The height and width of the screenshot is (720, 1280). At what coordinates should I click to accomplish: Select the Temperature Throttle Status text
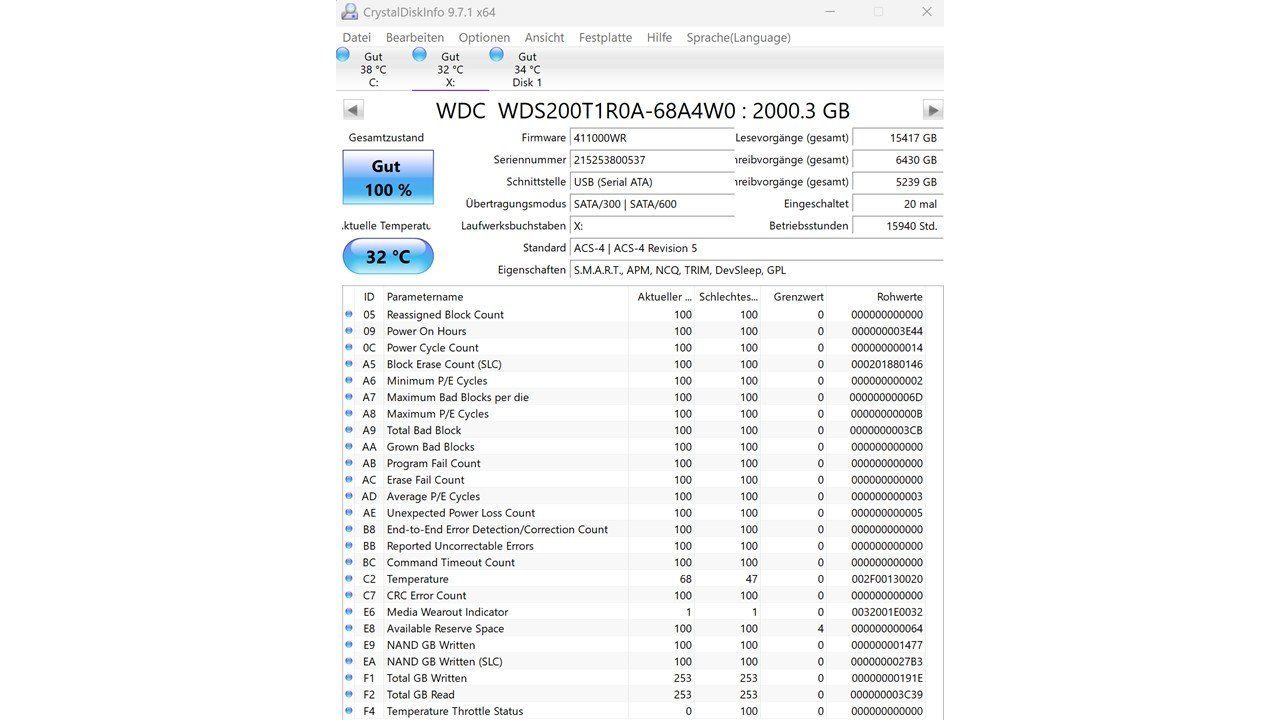coord(455,711)
